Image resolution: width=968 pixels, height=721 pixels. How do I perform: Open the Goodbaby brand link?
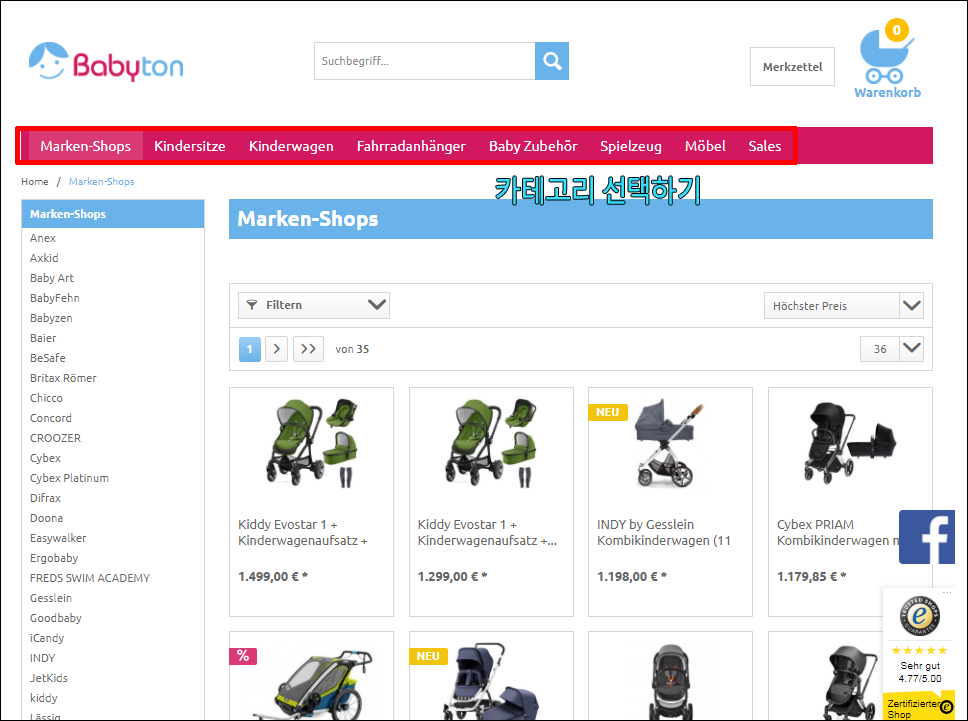(56, 619)
